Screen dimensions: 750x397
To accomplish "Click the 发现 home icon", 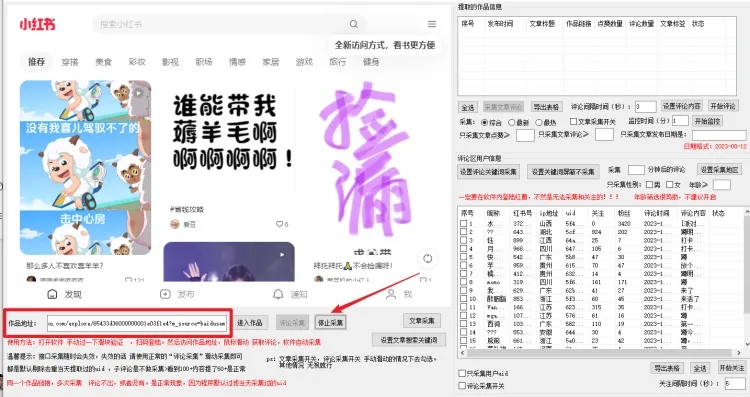I will pos(53,294).
